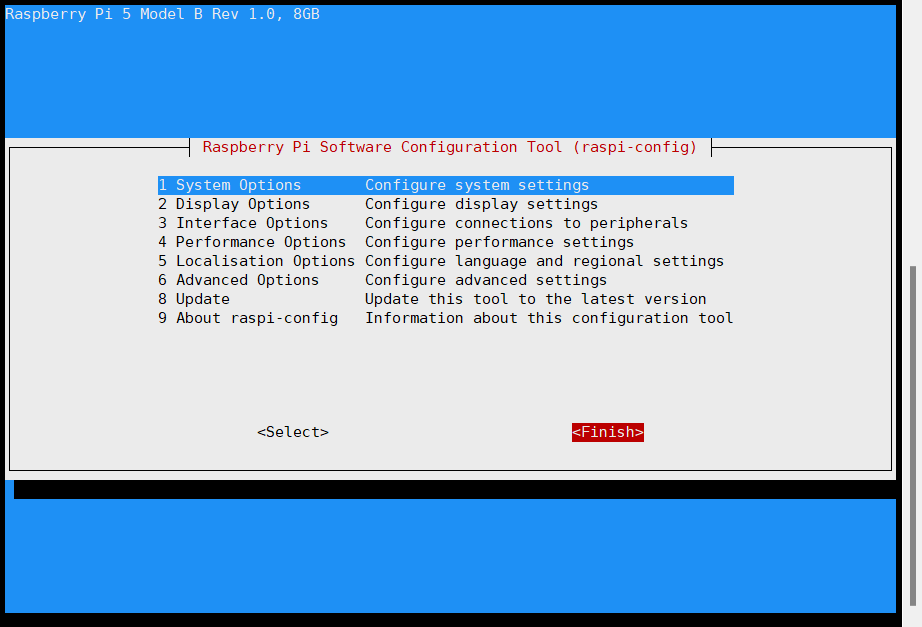
Task: Open 4 Performance Options entry
Action: point(445,242)
